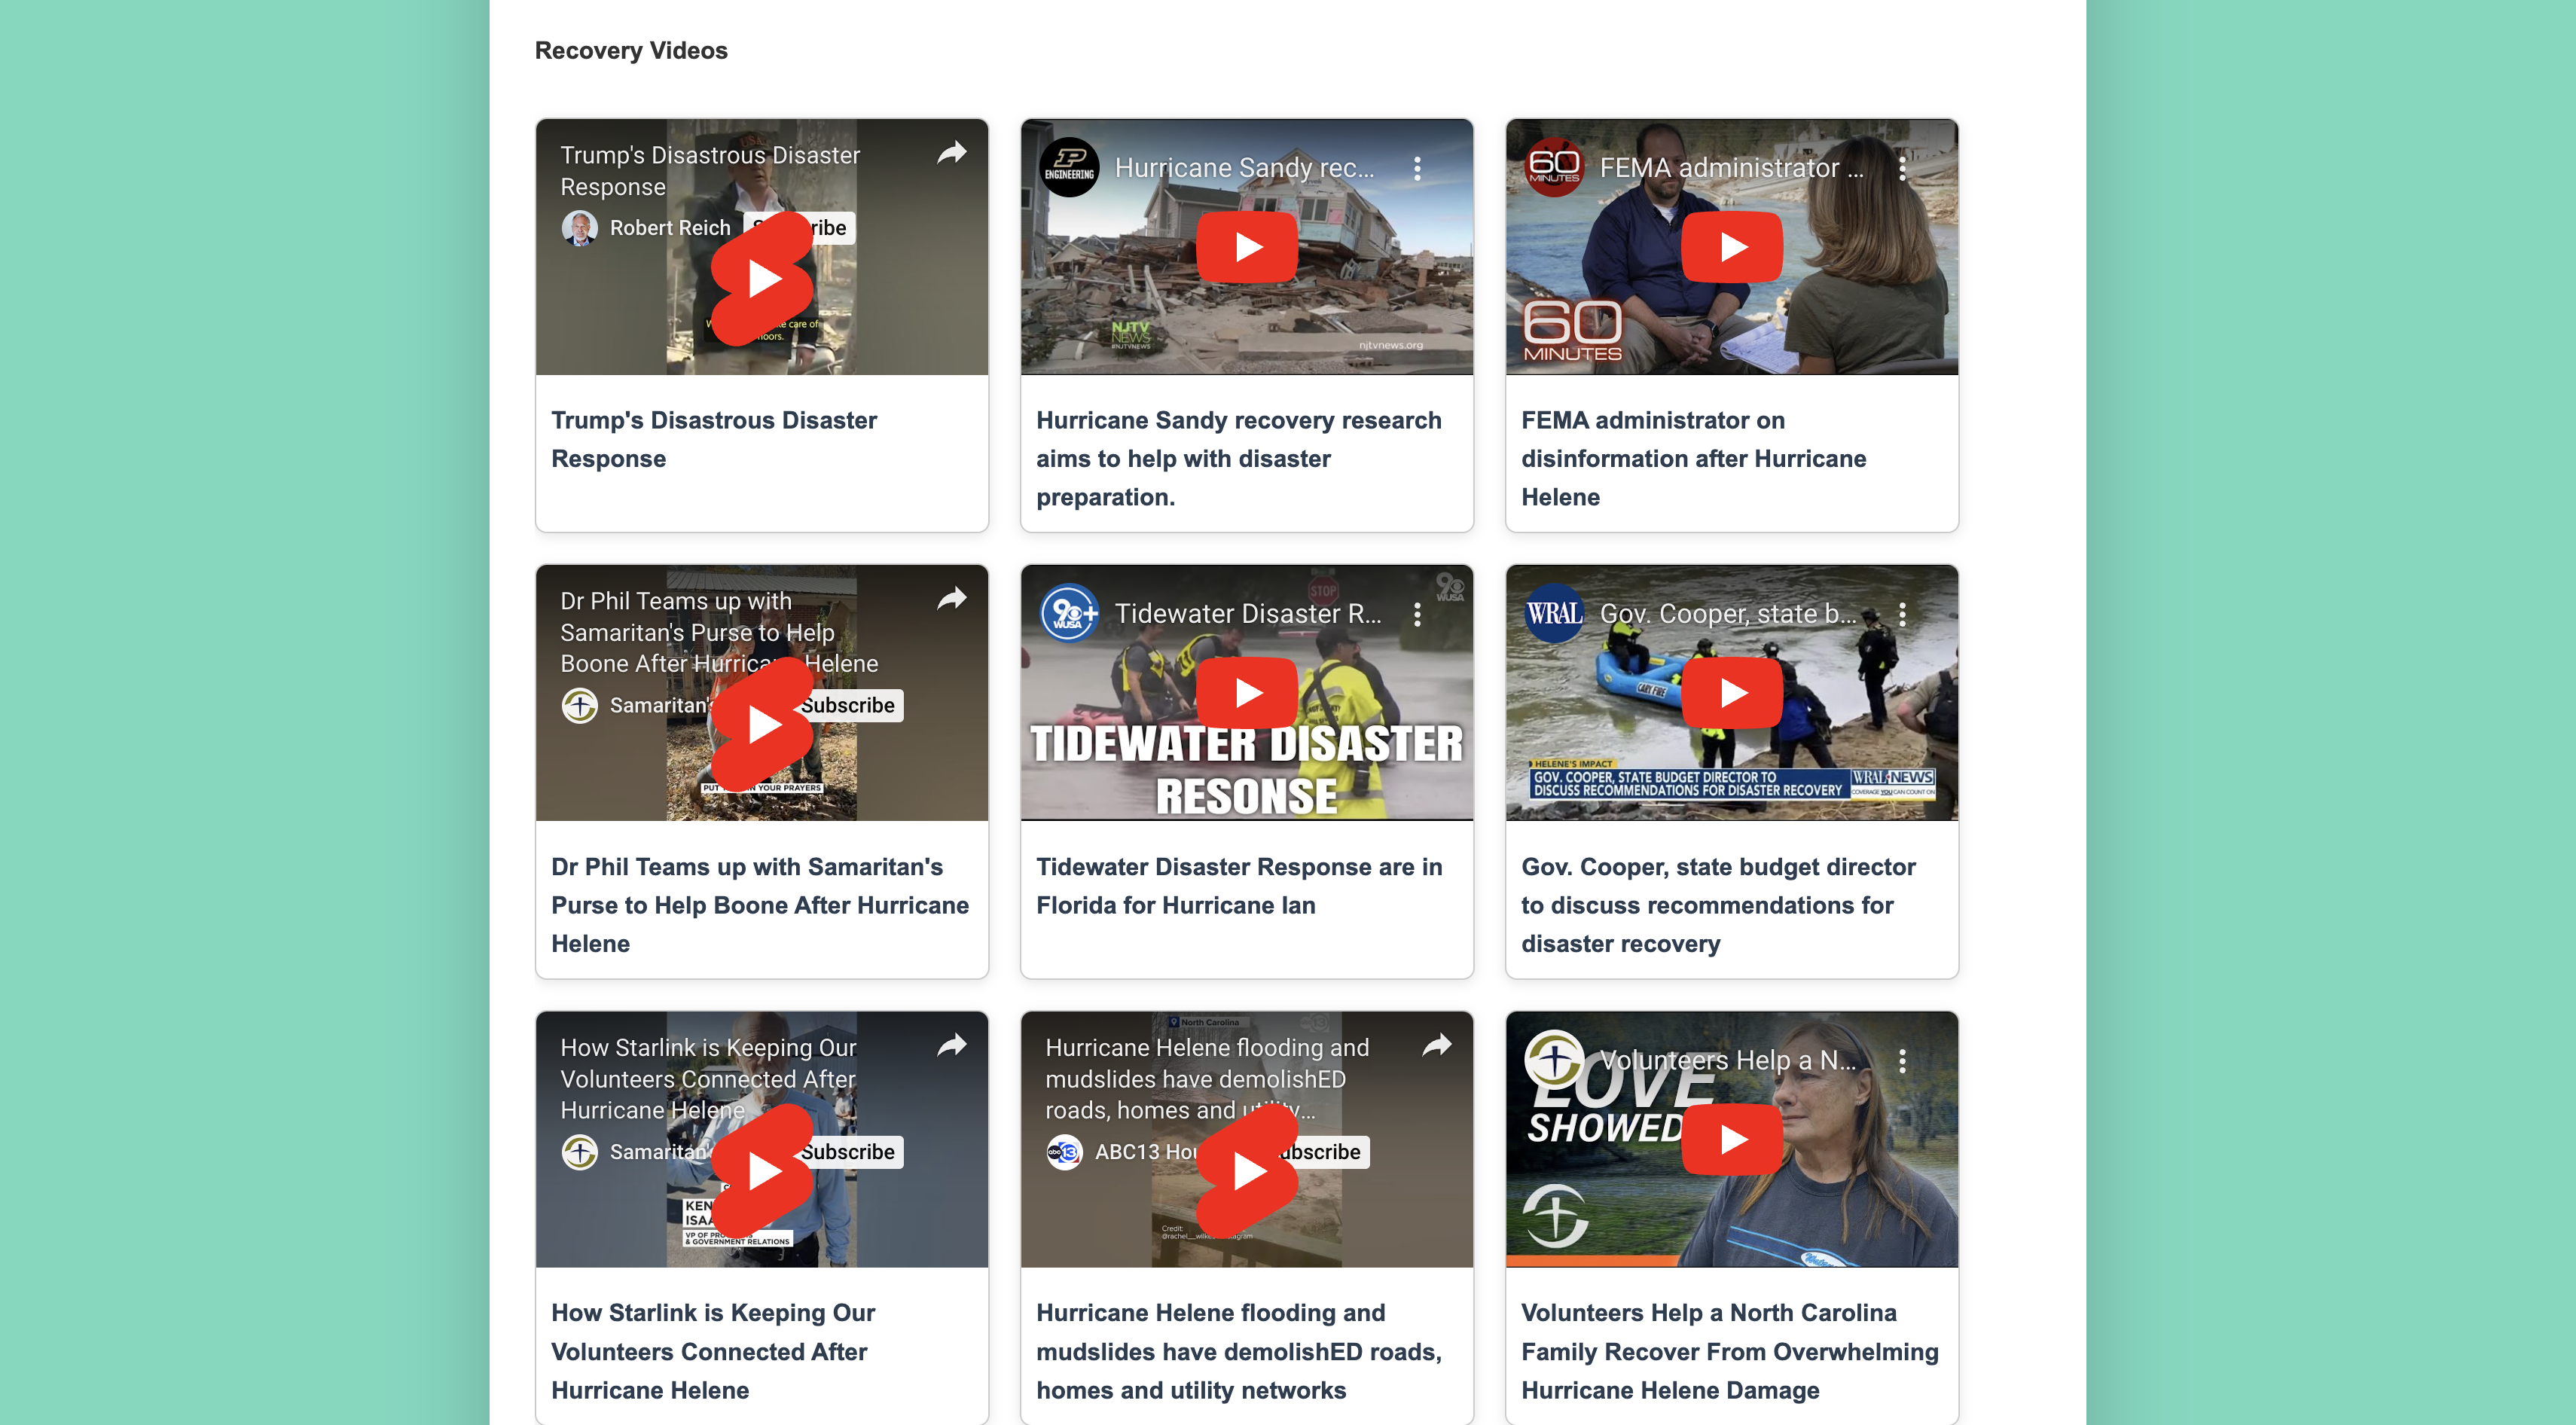Open three-dot menu on FEMA administrator video

coord(1902,169)
